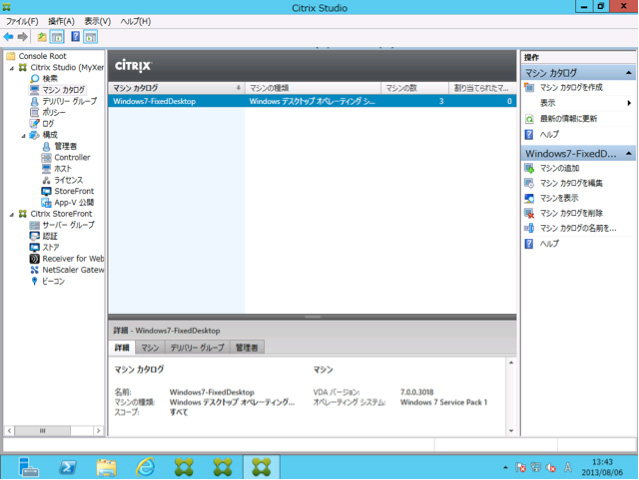Open the 操作(A) menu

61,21
